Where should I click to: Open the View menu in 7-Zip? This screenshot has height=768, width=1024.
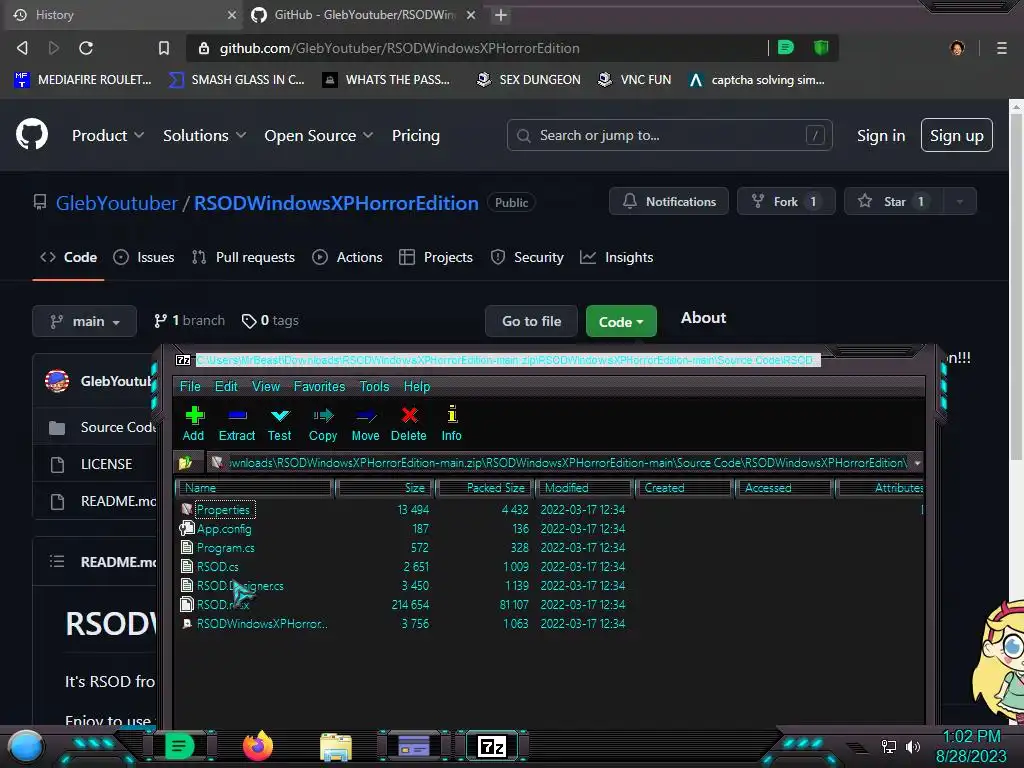click(266, 386)
